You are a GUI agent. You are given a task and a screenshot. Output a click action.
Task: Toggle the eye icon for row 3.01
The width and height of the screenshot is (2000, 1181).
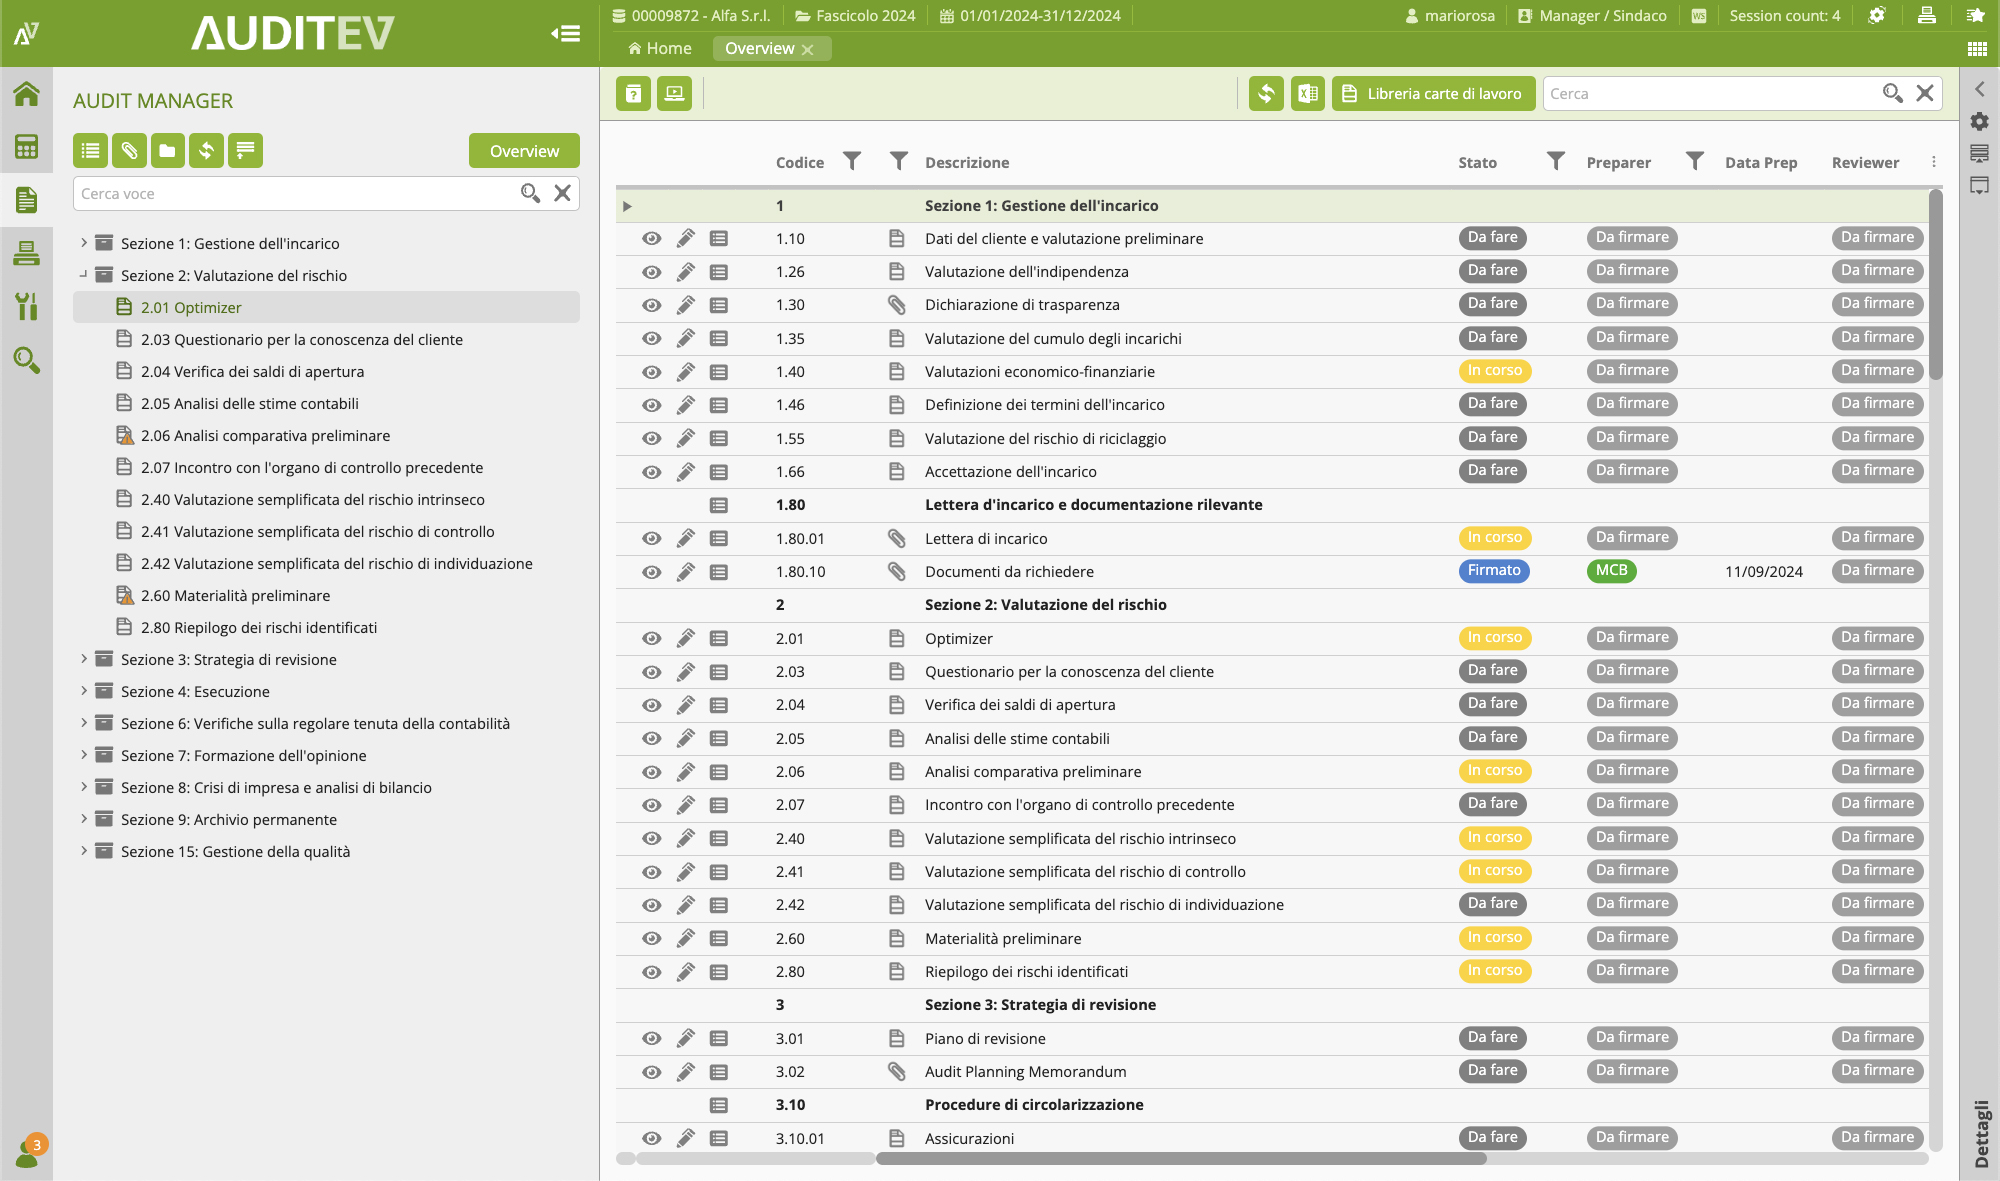[651, 1038]
